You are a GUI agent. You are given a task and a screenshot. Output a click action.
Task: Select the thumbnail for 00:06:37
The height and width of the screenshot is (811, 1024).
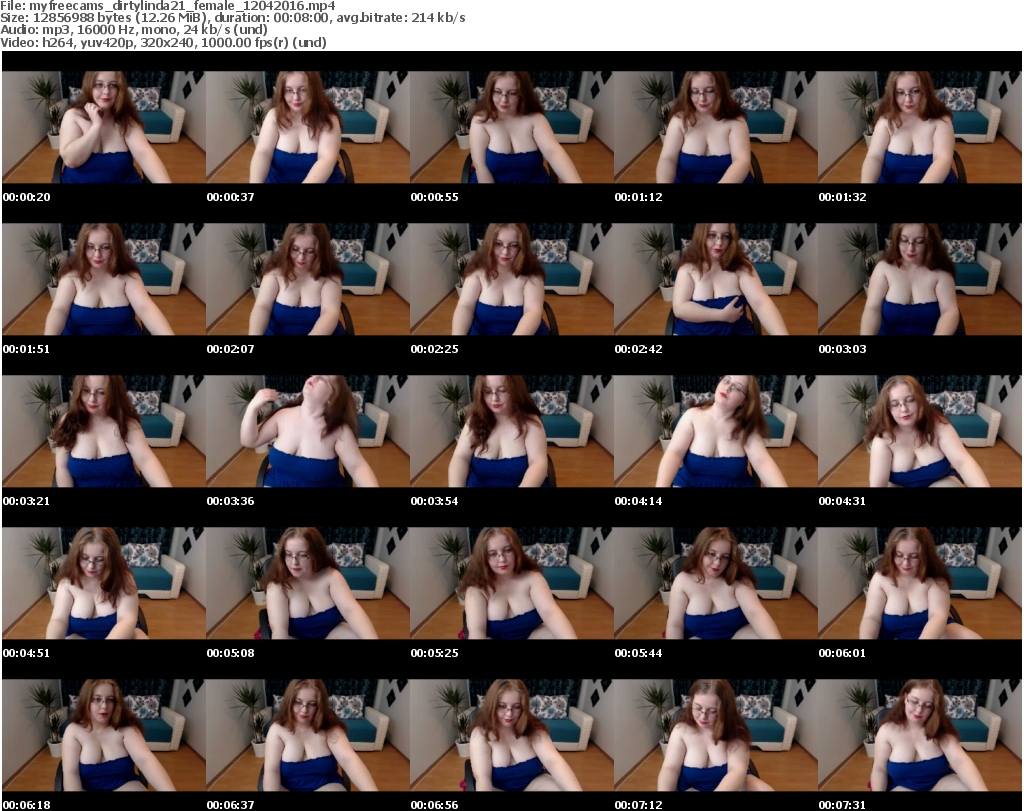click(307, 735)
